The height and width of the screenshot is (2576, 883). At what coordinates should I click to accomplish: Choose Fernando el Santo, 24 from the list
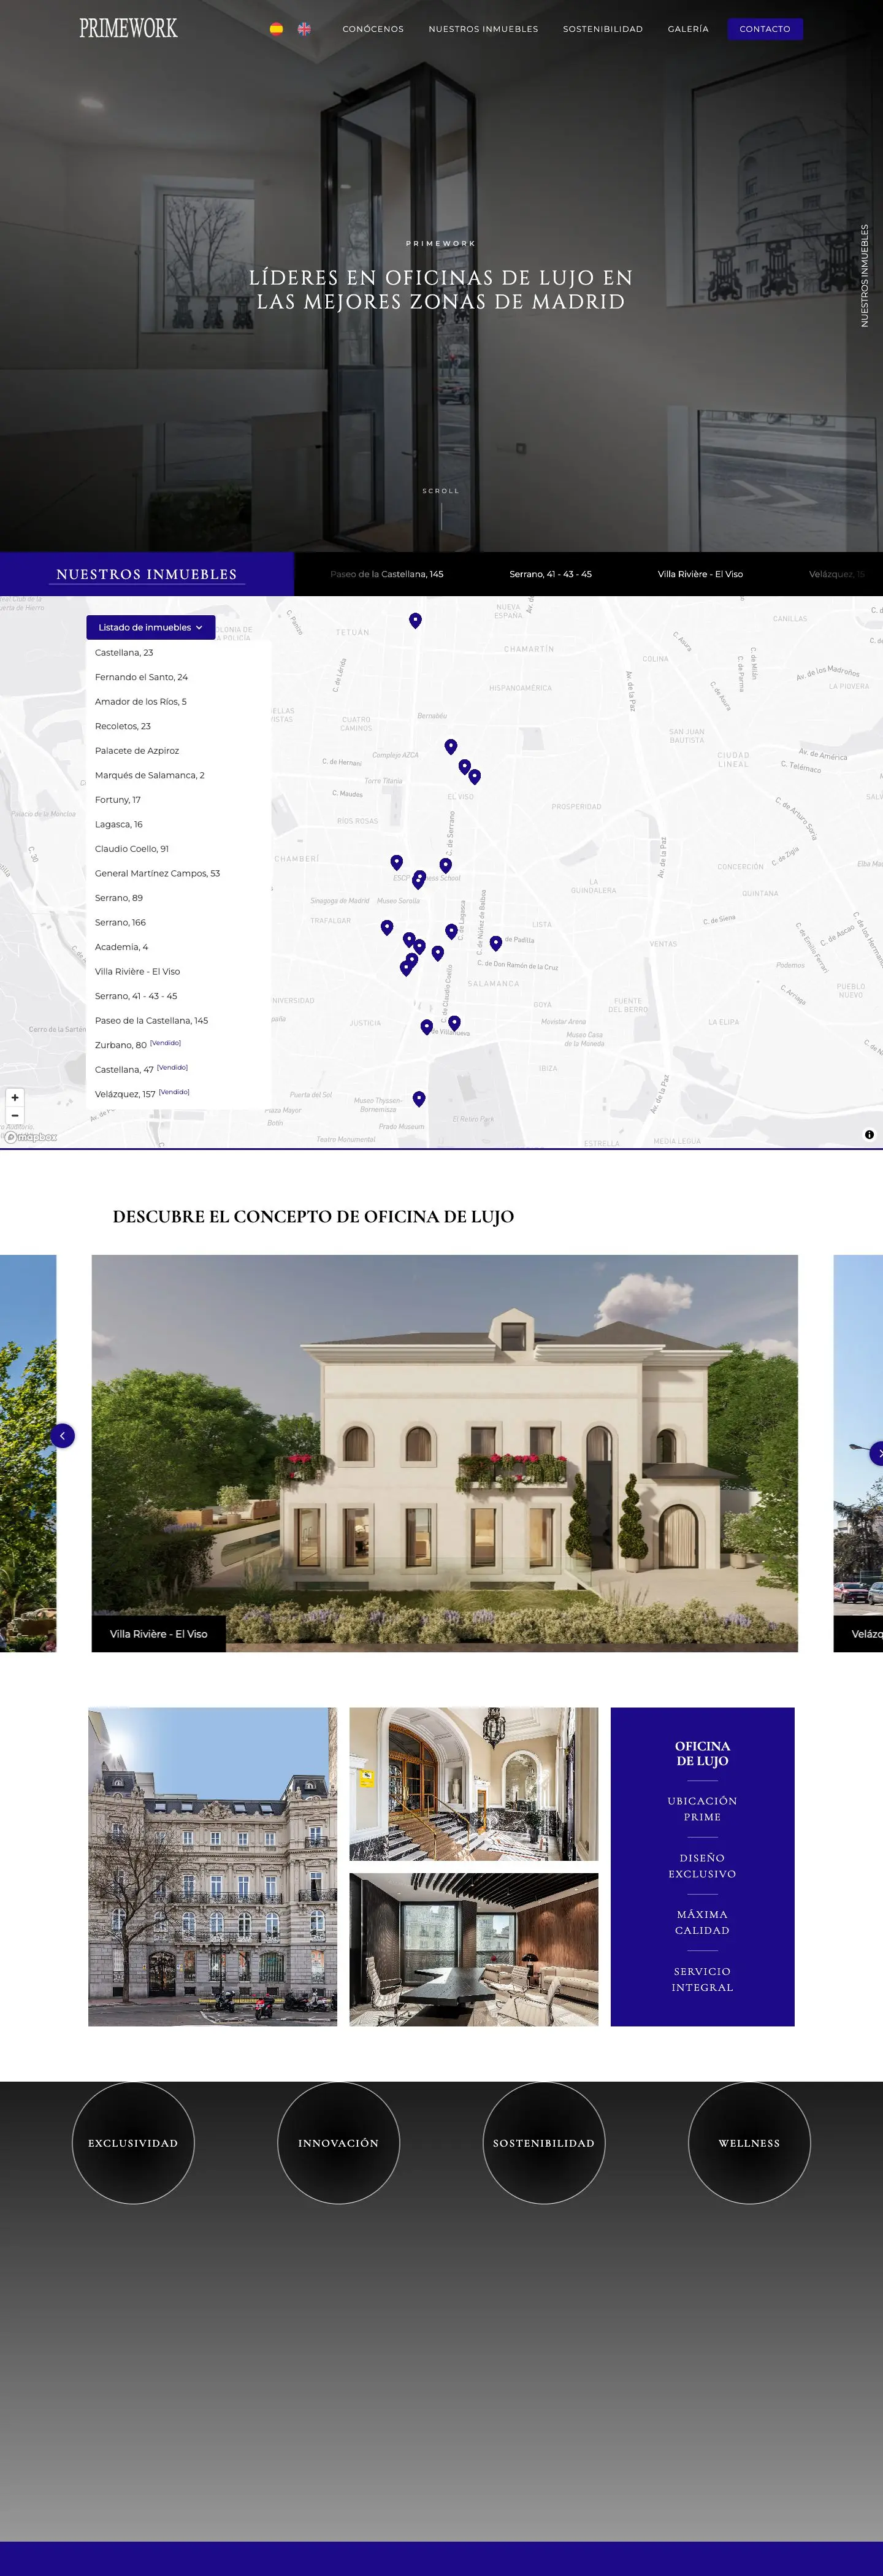(x=141, y=677)
